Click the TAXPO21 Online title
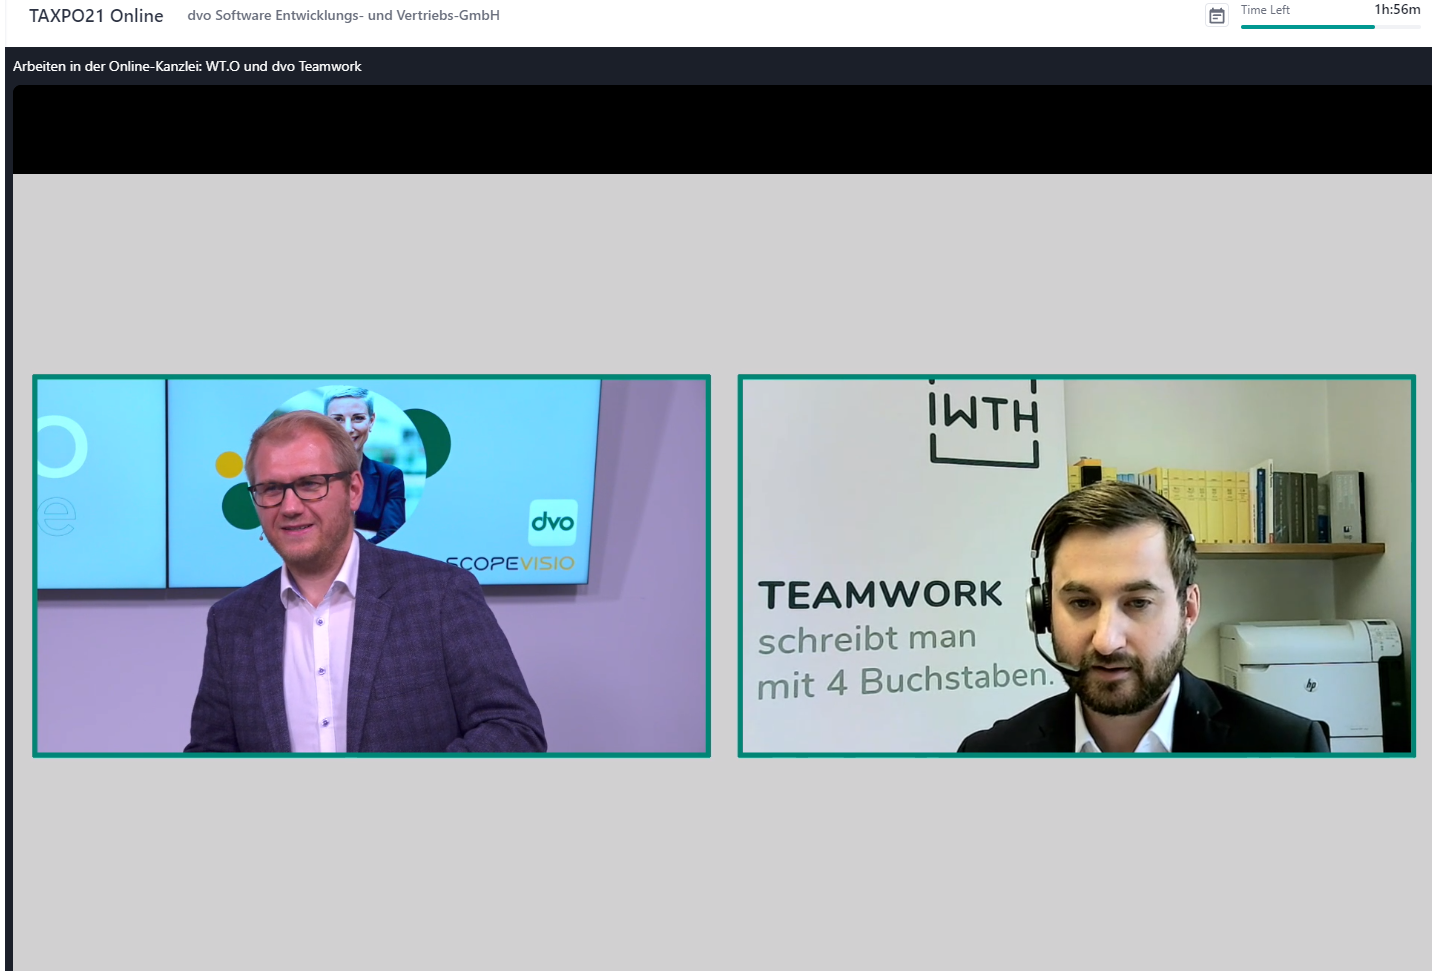 point(96,16)
